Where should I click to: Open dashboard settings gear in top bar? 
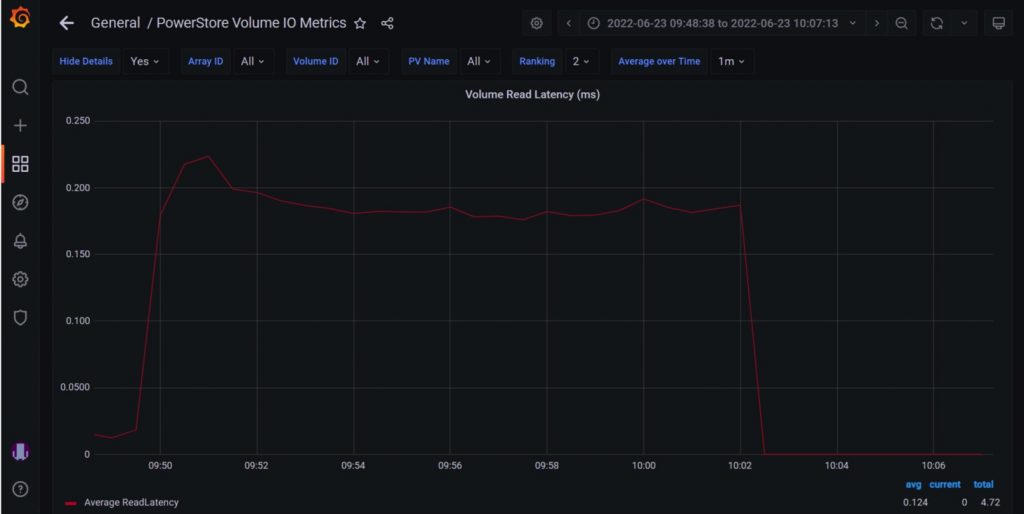536,24
